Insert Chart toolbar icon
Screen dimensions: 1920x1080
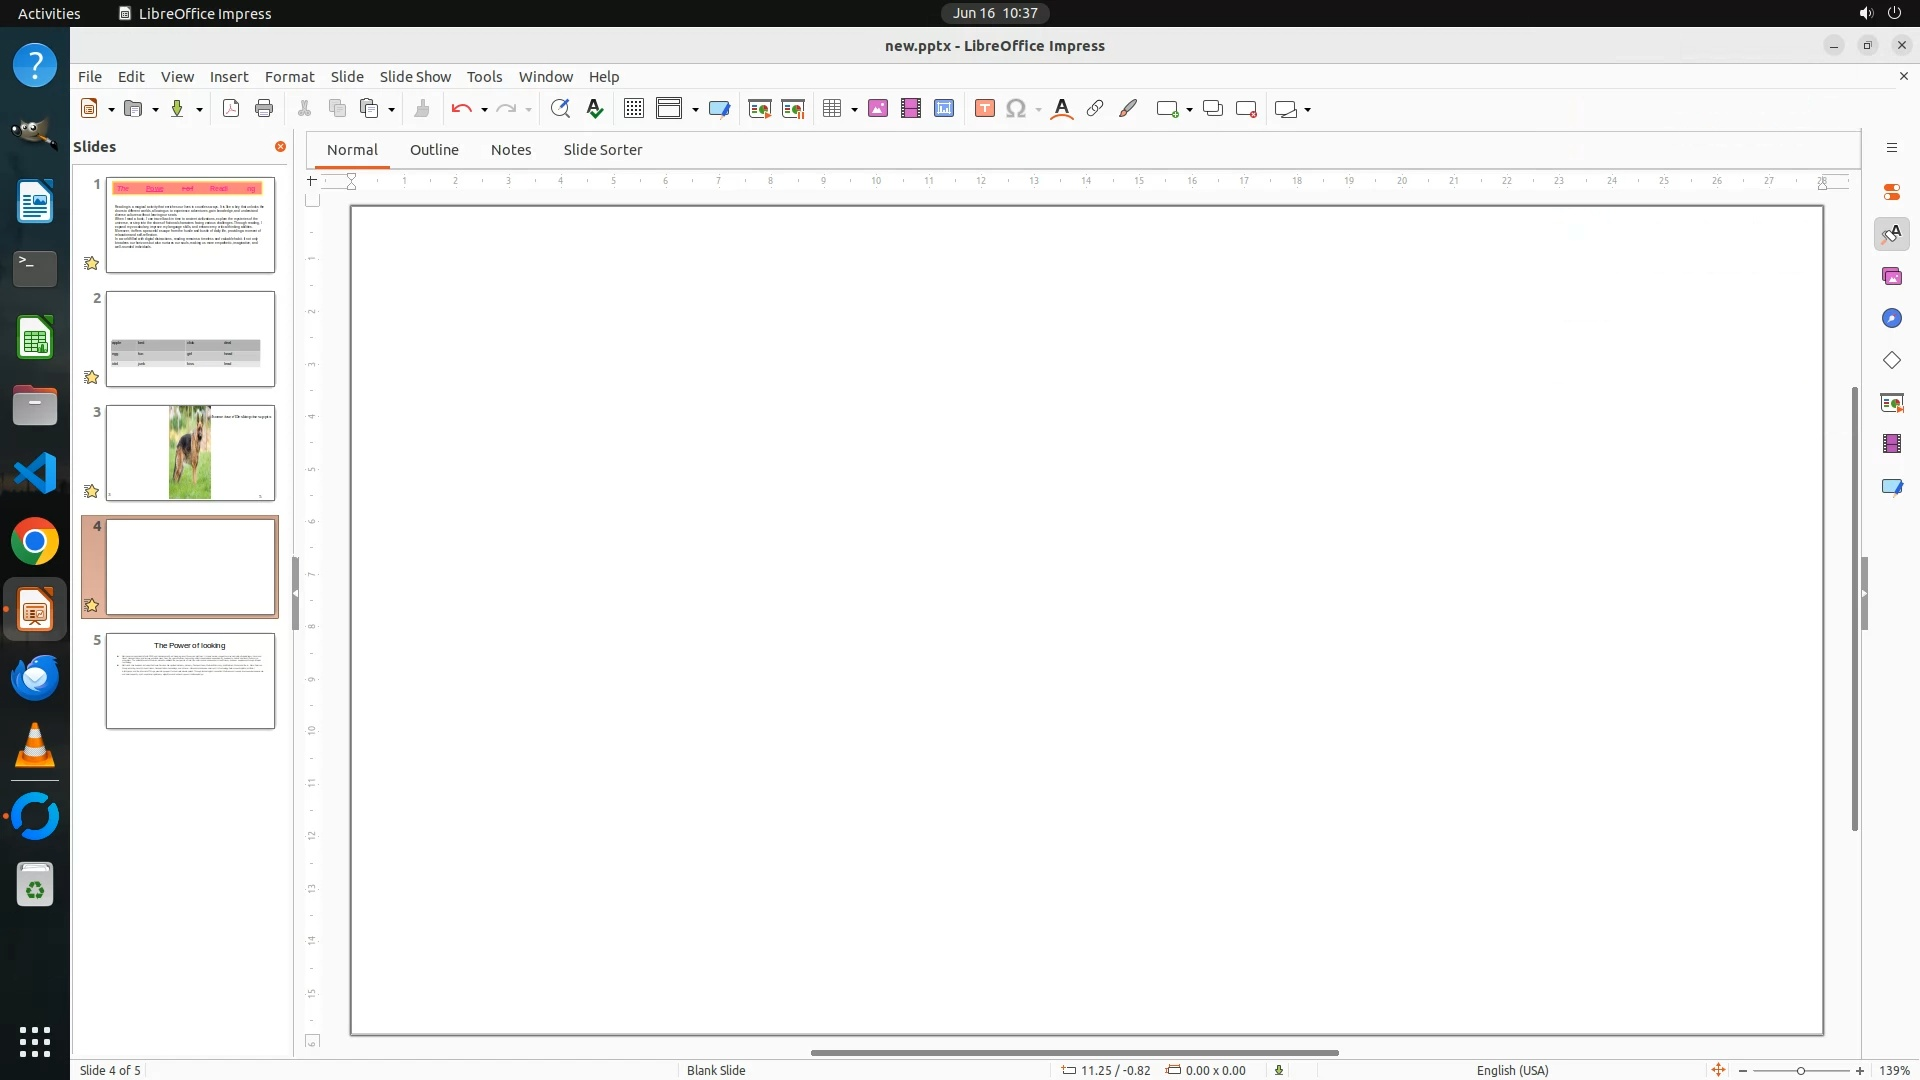click(944, 109)
